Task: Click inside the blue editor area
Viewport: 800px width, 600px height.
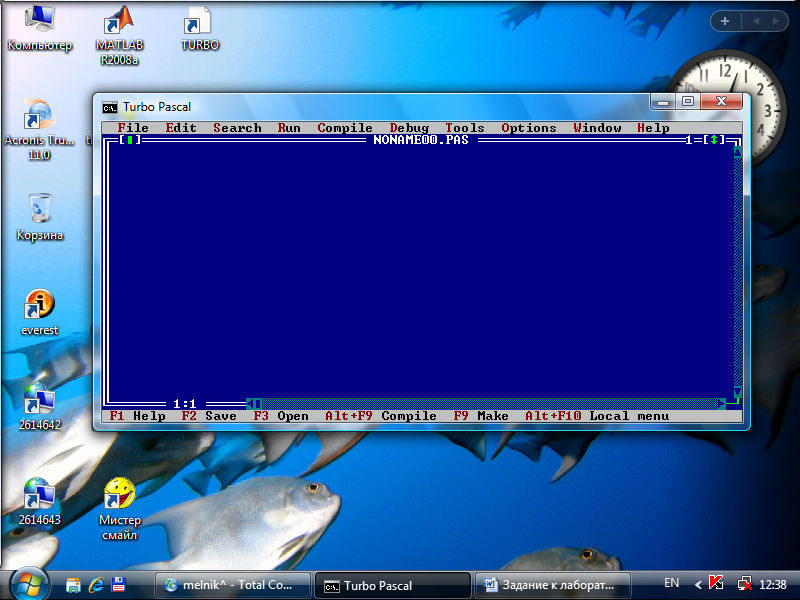Action: point(421,270)
